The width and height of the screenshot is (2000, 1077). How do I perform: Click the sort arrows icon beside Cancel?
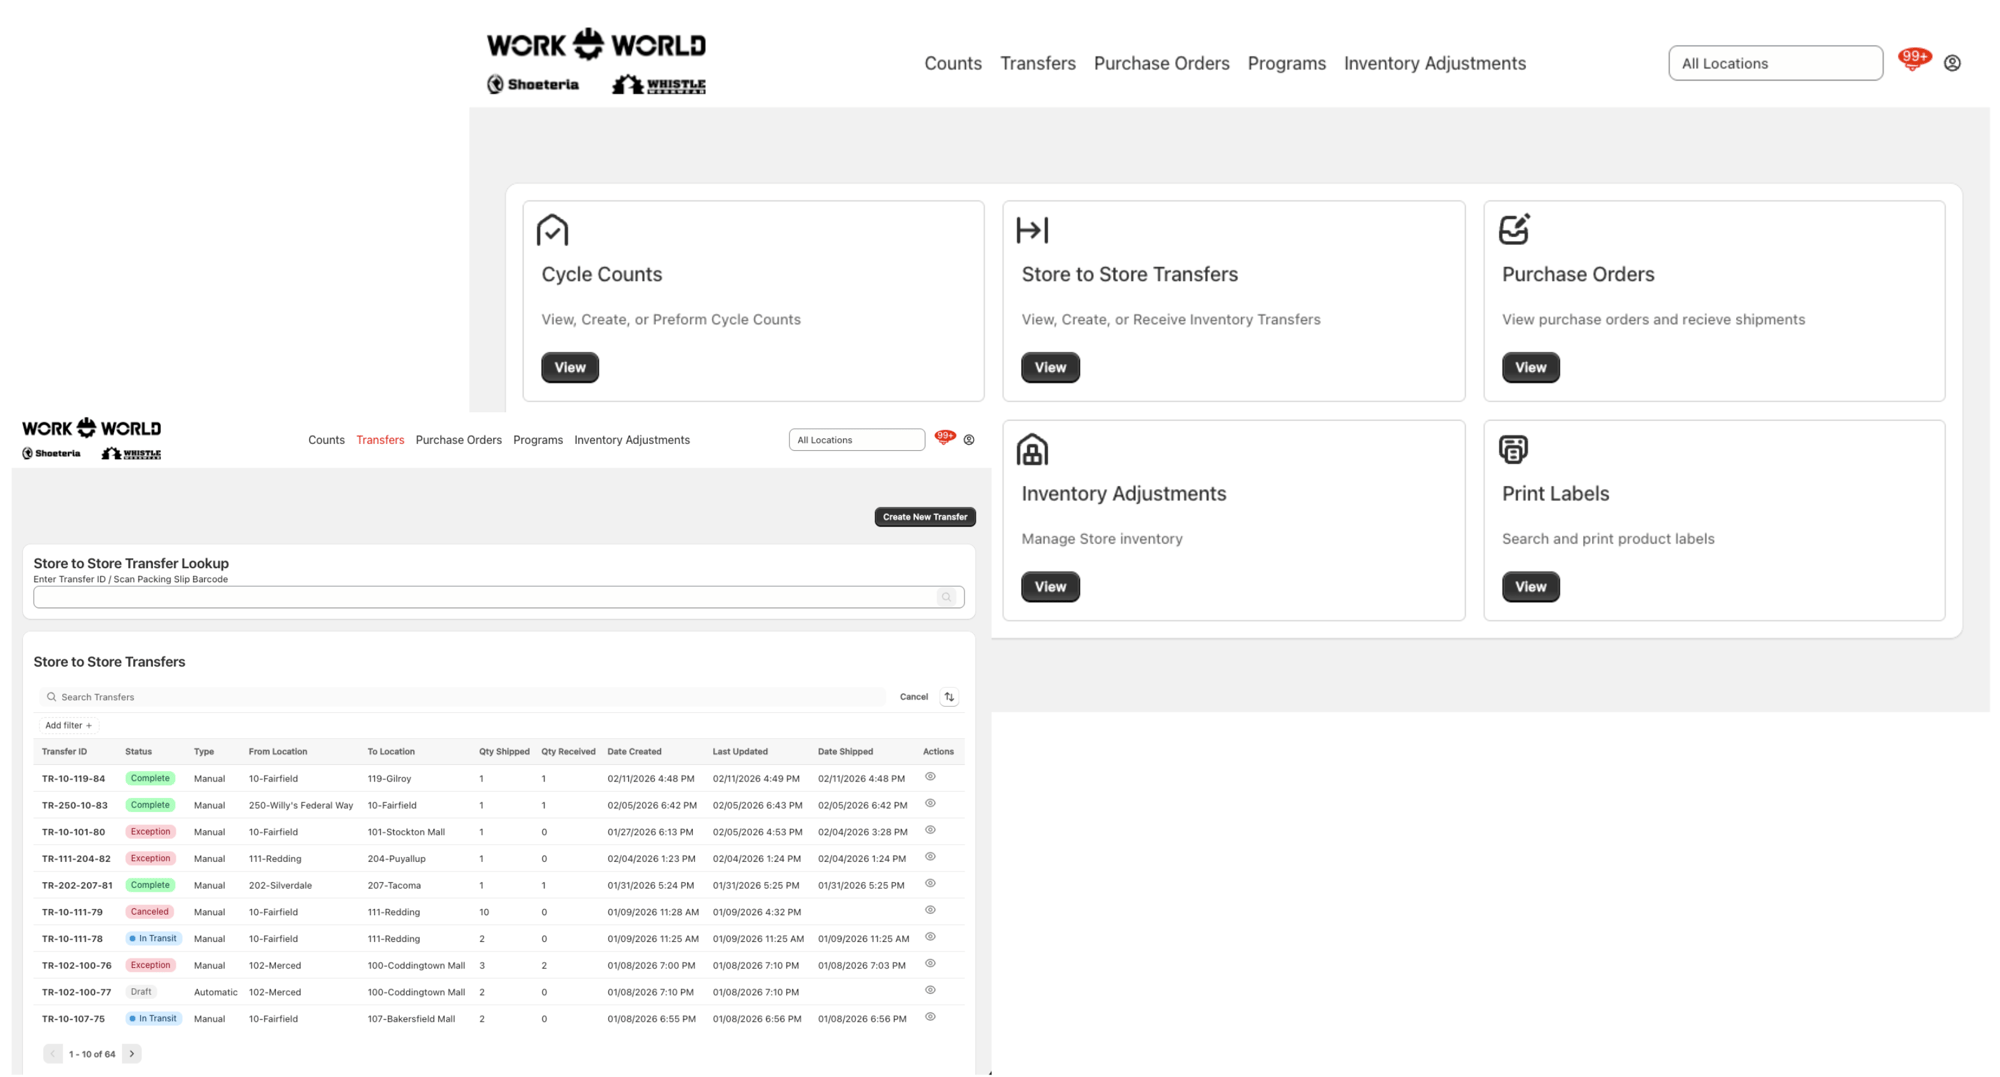click(949, 697)
